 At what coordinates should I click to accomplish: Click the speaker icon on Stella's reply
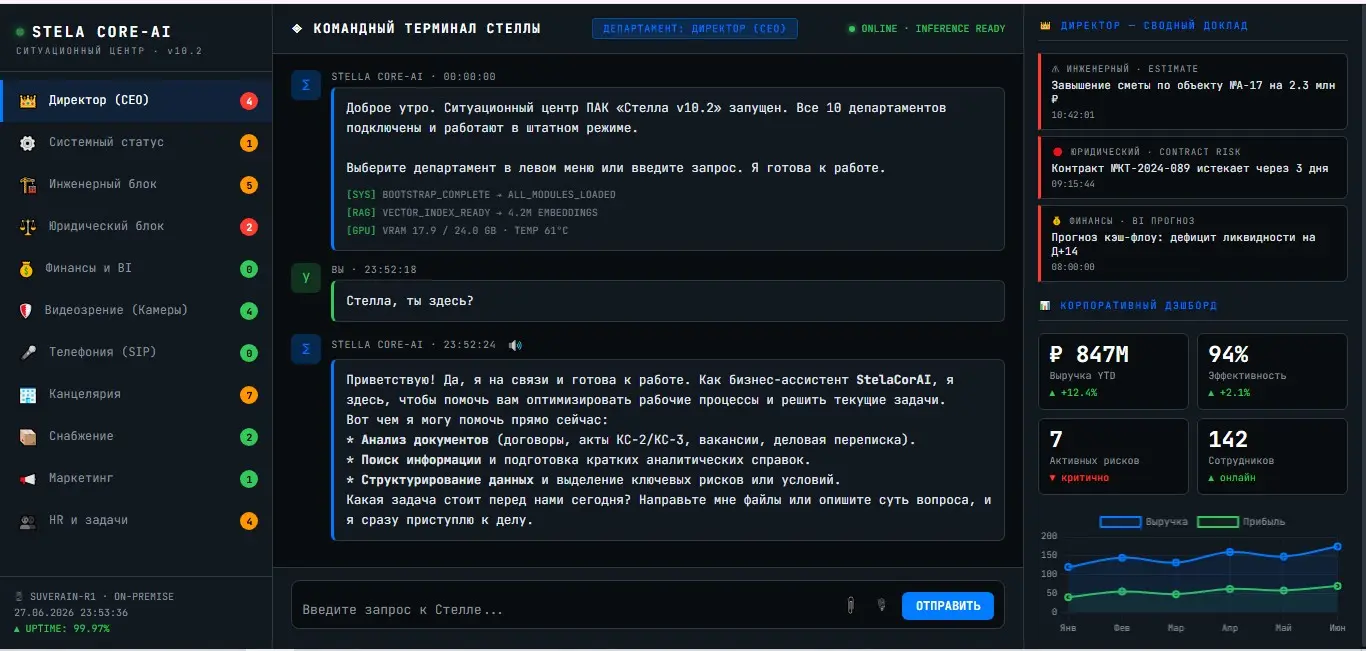515,345
